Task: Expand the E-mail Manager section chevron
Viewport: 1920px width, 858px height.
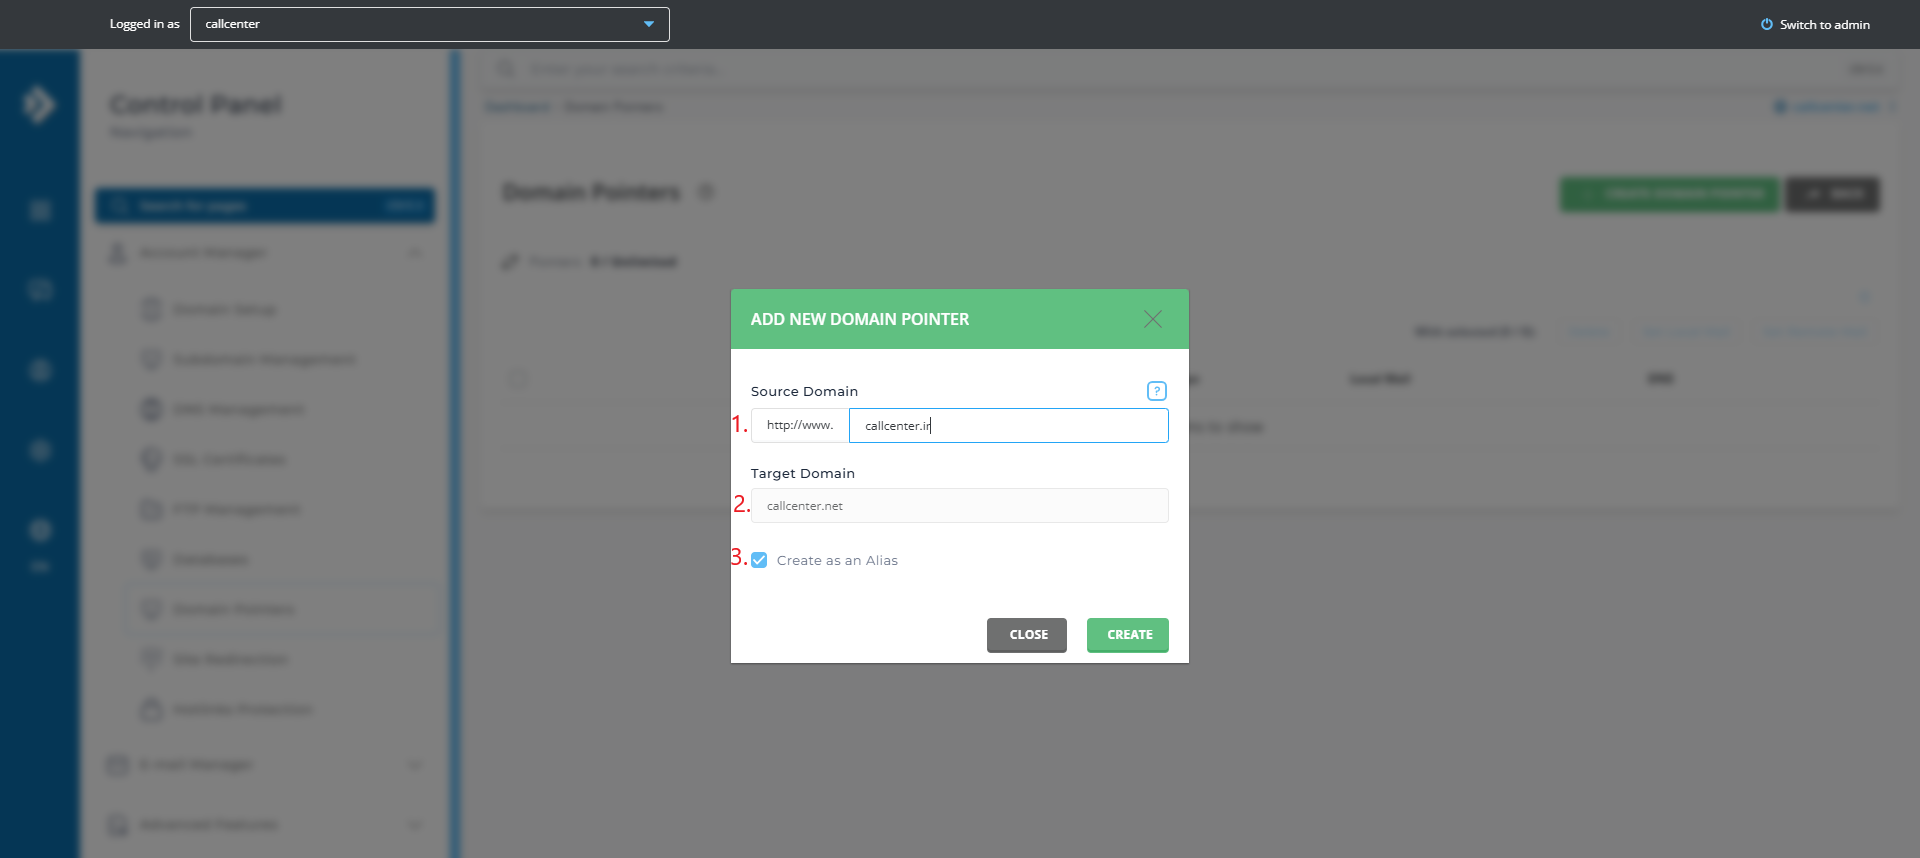Action: click(x=414, y=765)
